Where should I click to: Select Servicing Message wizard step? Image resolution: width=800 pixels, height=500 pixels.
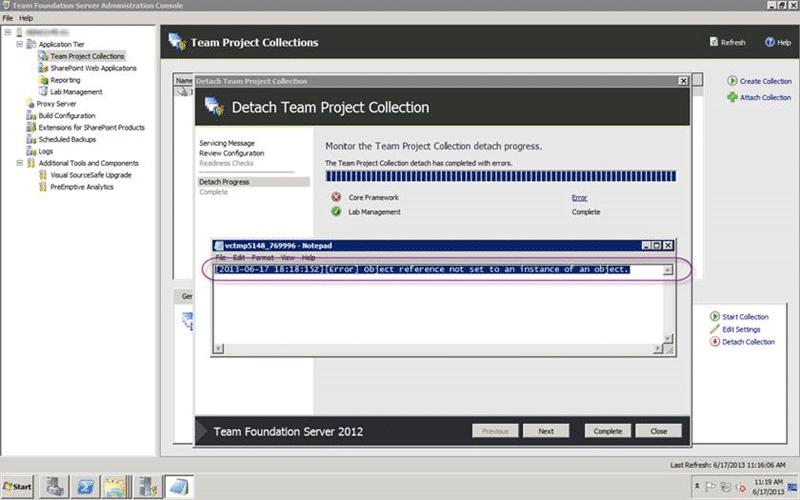(227, 143)
